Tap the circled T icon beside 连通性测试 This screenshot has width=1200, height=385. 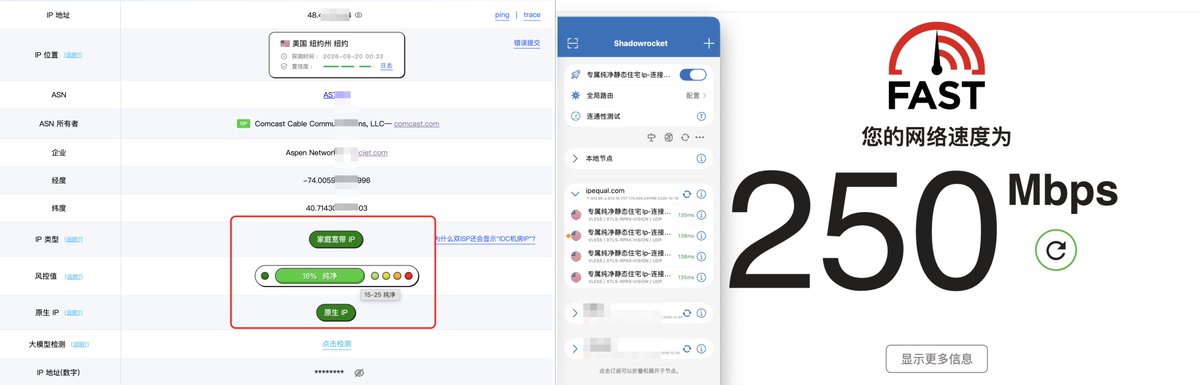pos(702,116)
